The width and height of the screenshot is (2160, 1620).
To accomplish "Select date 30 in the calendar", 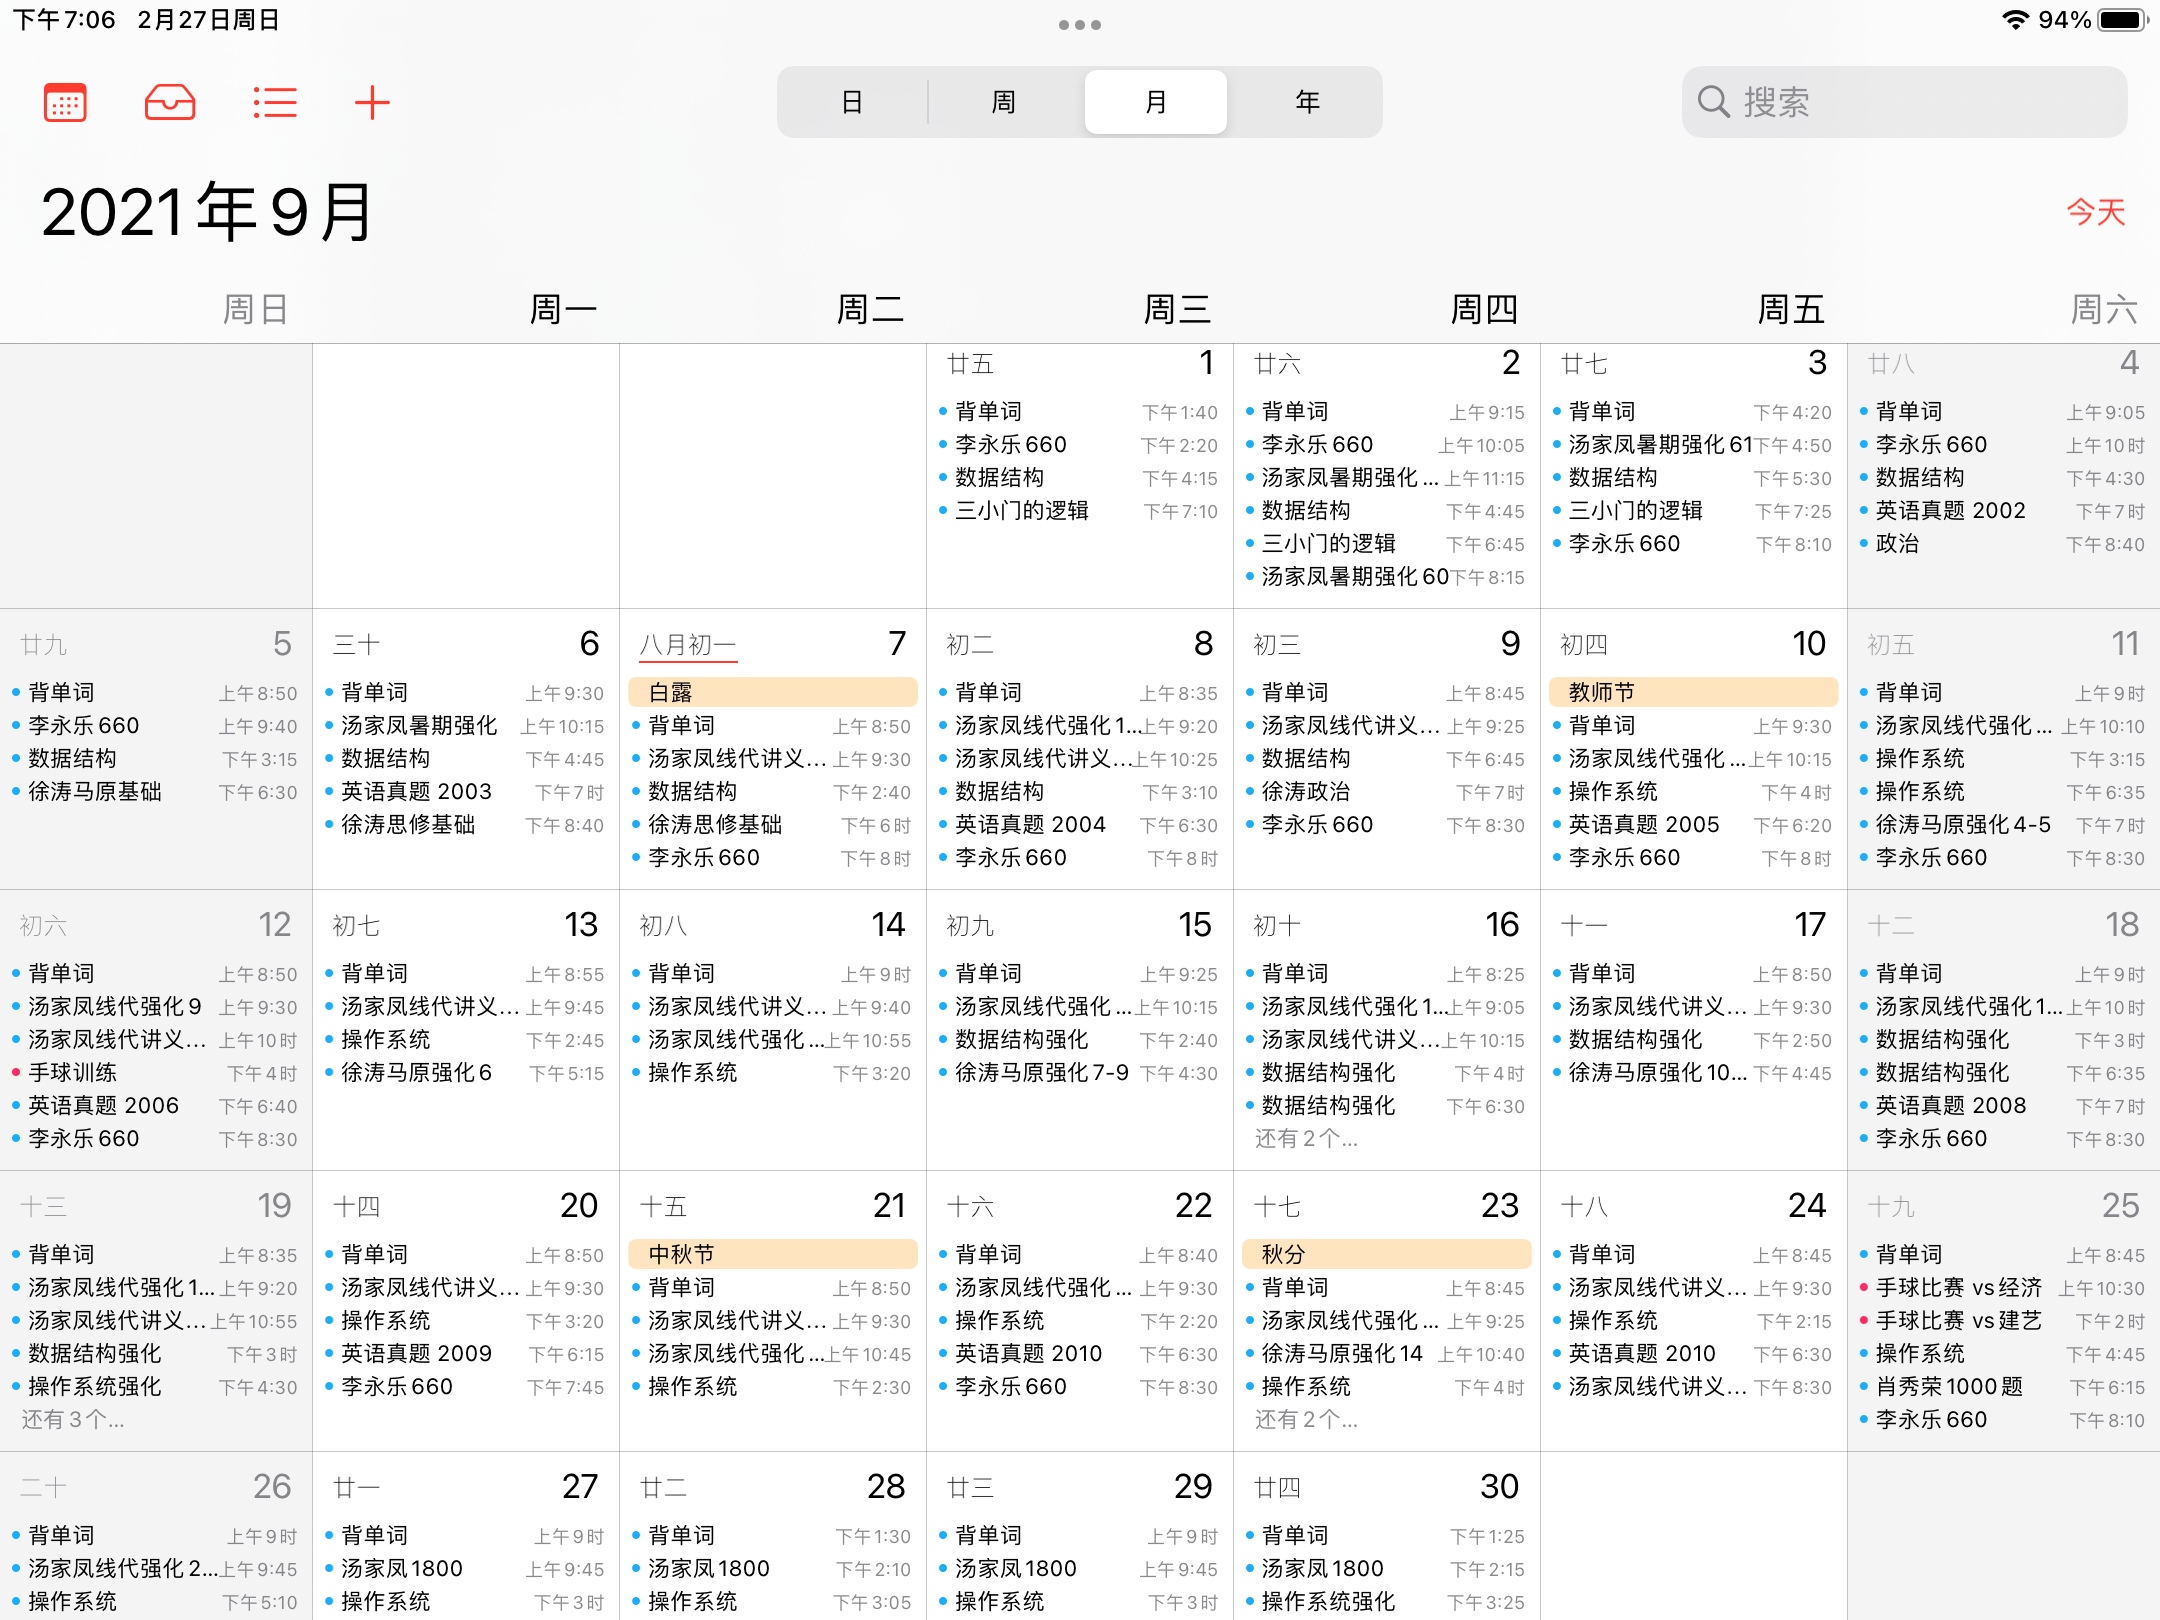I will click(1499, 1487).
